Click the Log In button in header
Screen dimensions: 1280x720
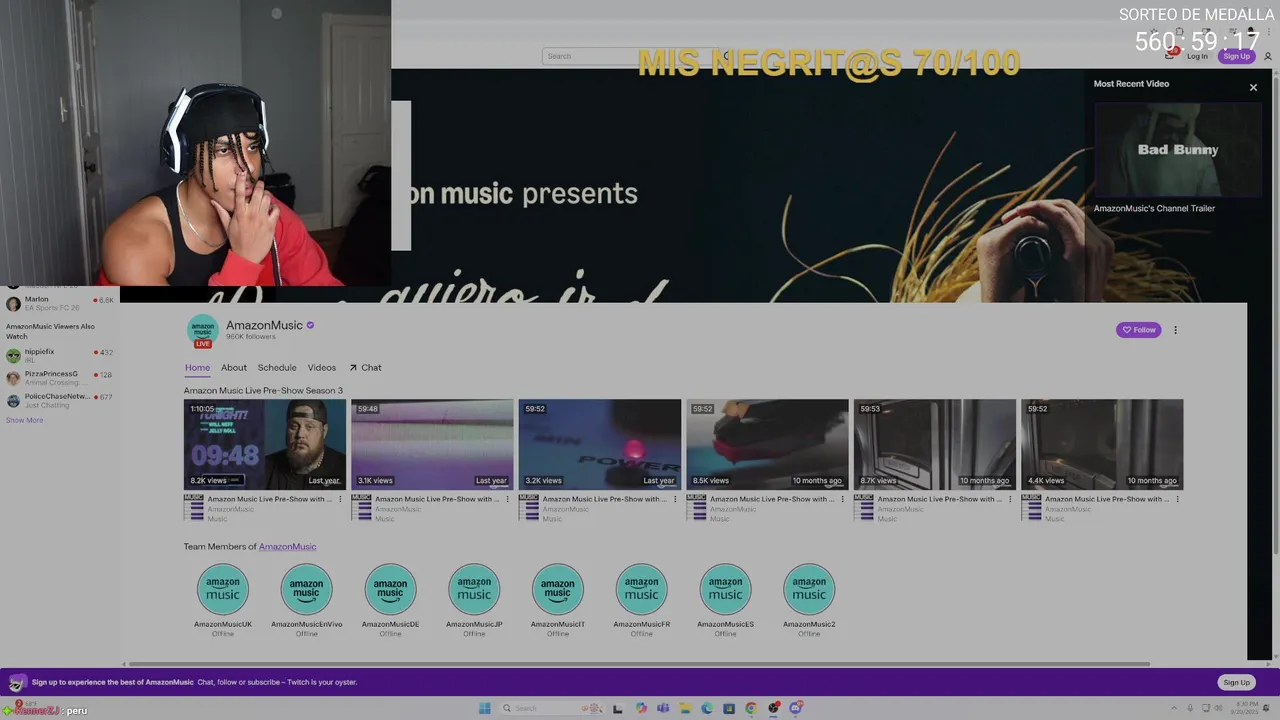1197,56
